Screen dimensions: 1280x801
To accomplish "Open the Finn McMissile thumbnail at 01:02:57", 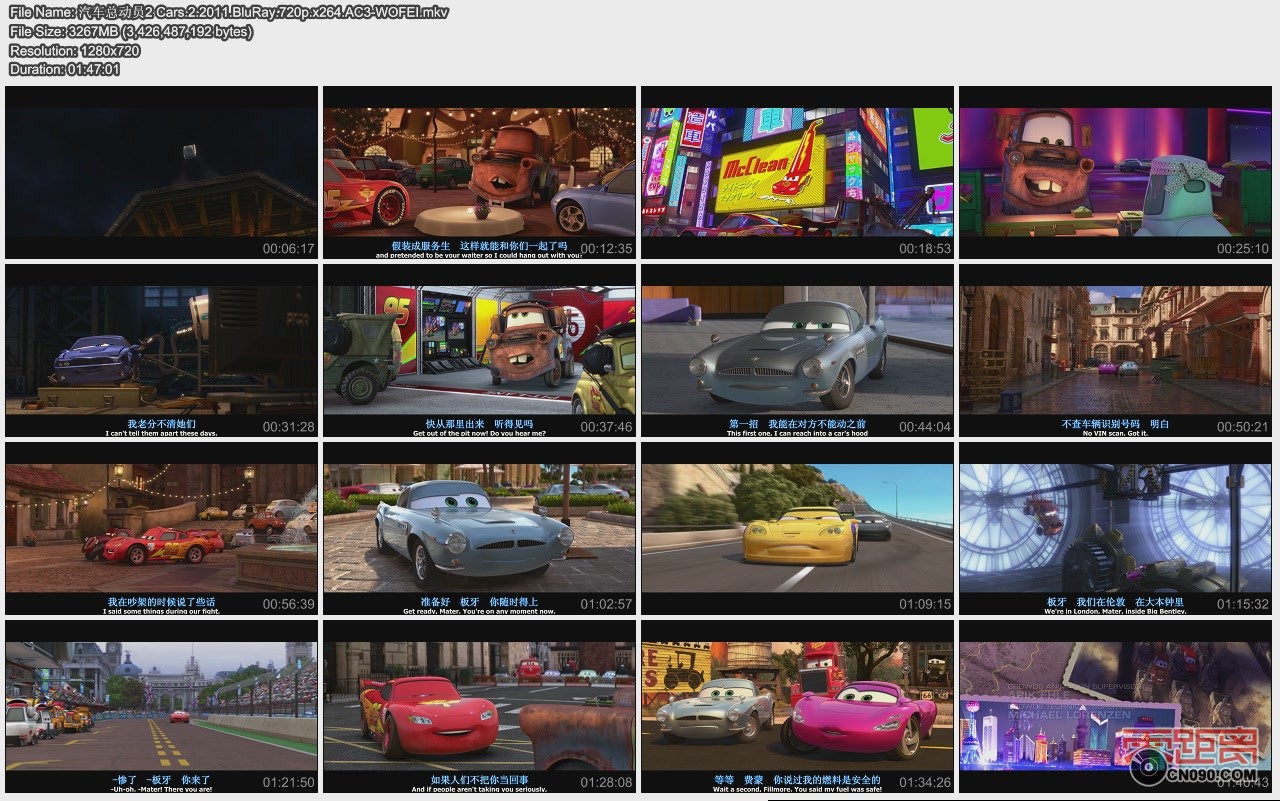I will pos(479,528).
